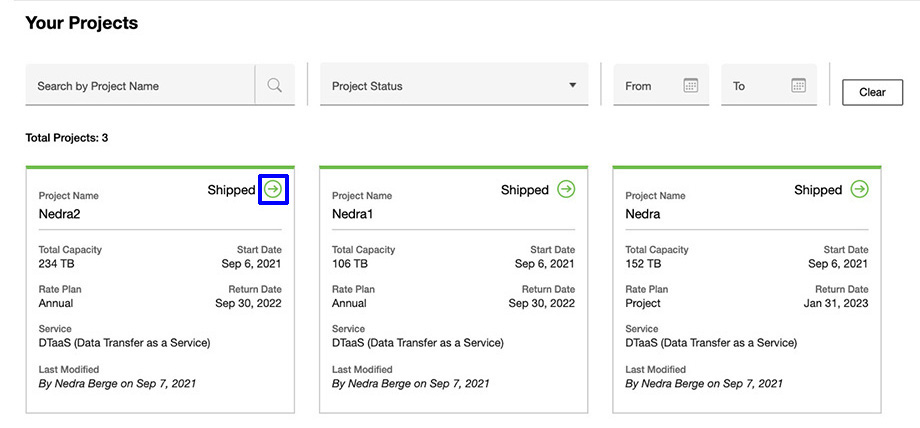The width and height of the screenshot is (920, 428).
Task: Click the search magnifier icon
Action: point(274,86)
